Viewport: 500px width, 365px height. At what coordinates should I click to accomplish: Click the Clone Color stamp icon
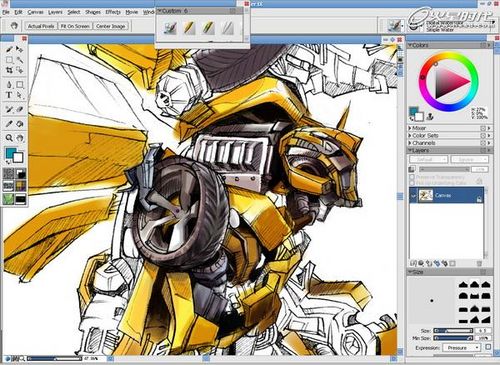click(430, 116)
